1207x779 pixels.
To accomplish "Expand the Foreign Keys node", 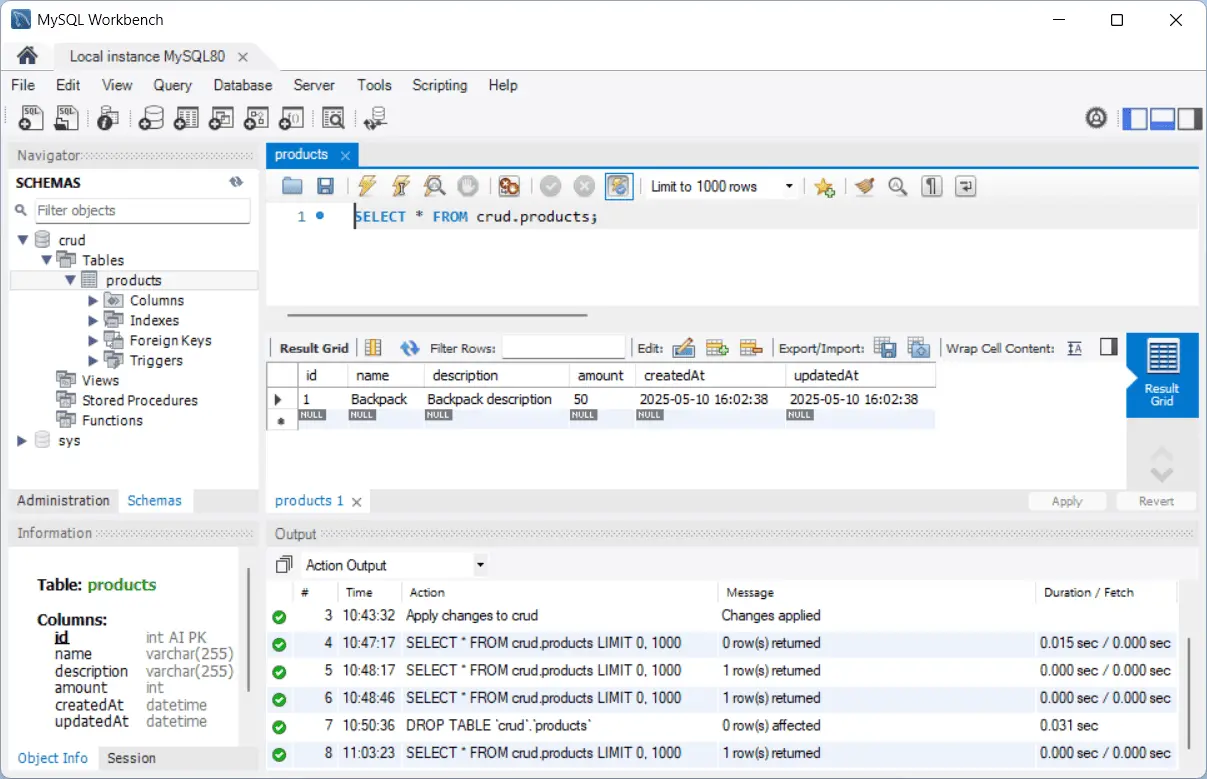I will tap(93, 340).
